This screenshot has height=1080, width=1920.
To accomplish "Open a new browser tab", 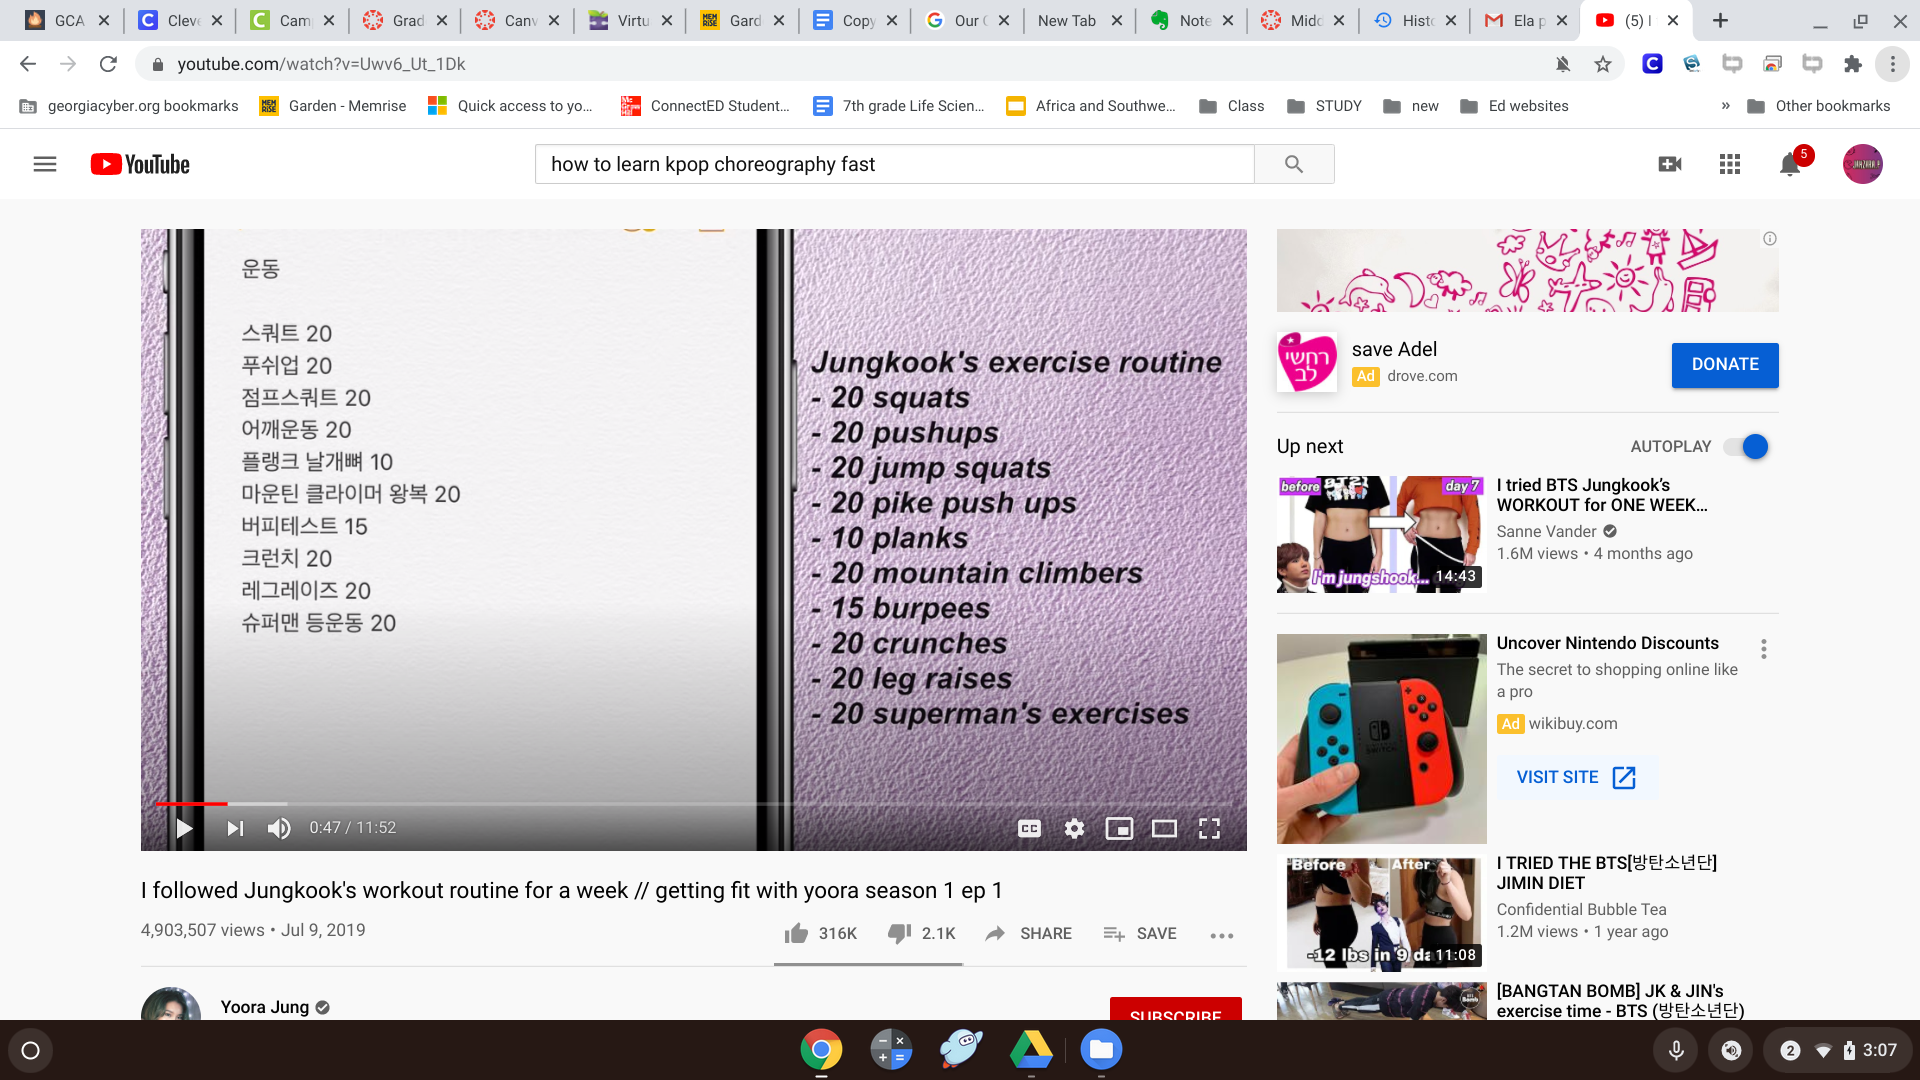I will pos(1720,20).
